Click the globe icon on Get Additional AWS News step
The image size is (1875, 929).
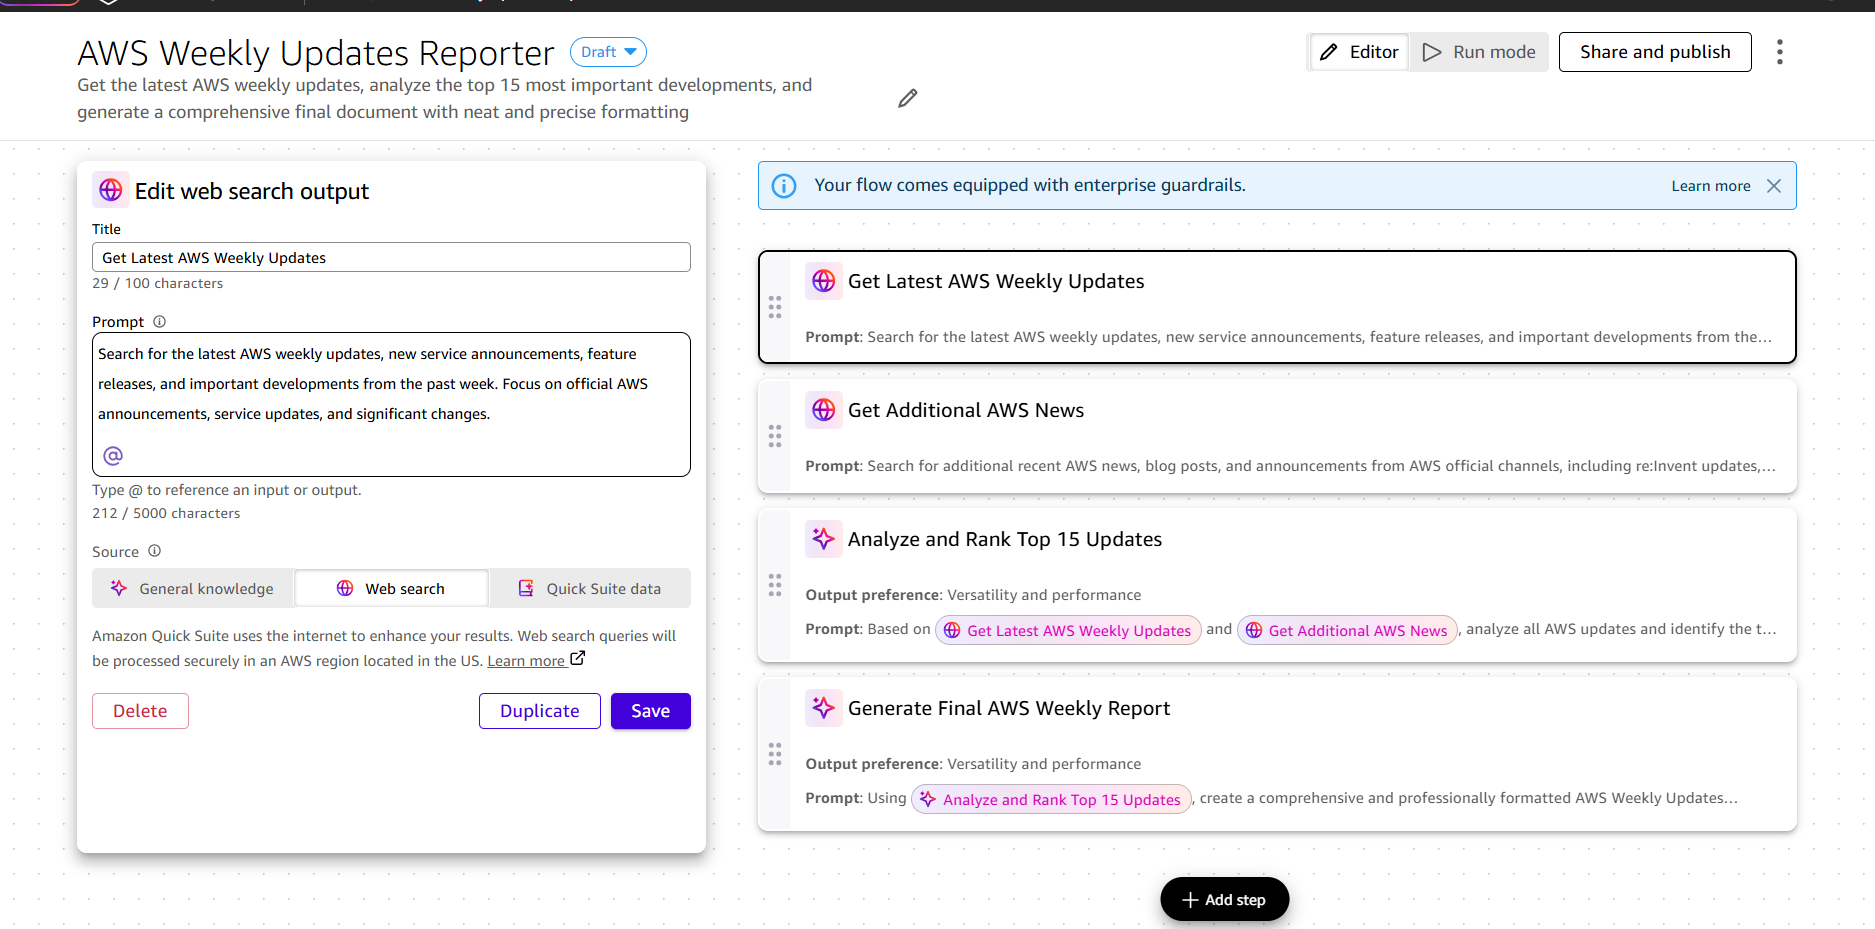click(823, 409)
